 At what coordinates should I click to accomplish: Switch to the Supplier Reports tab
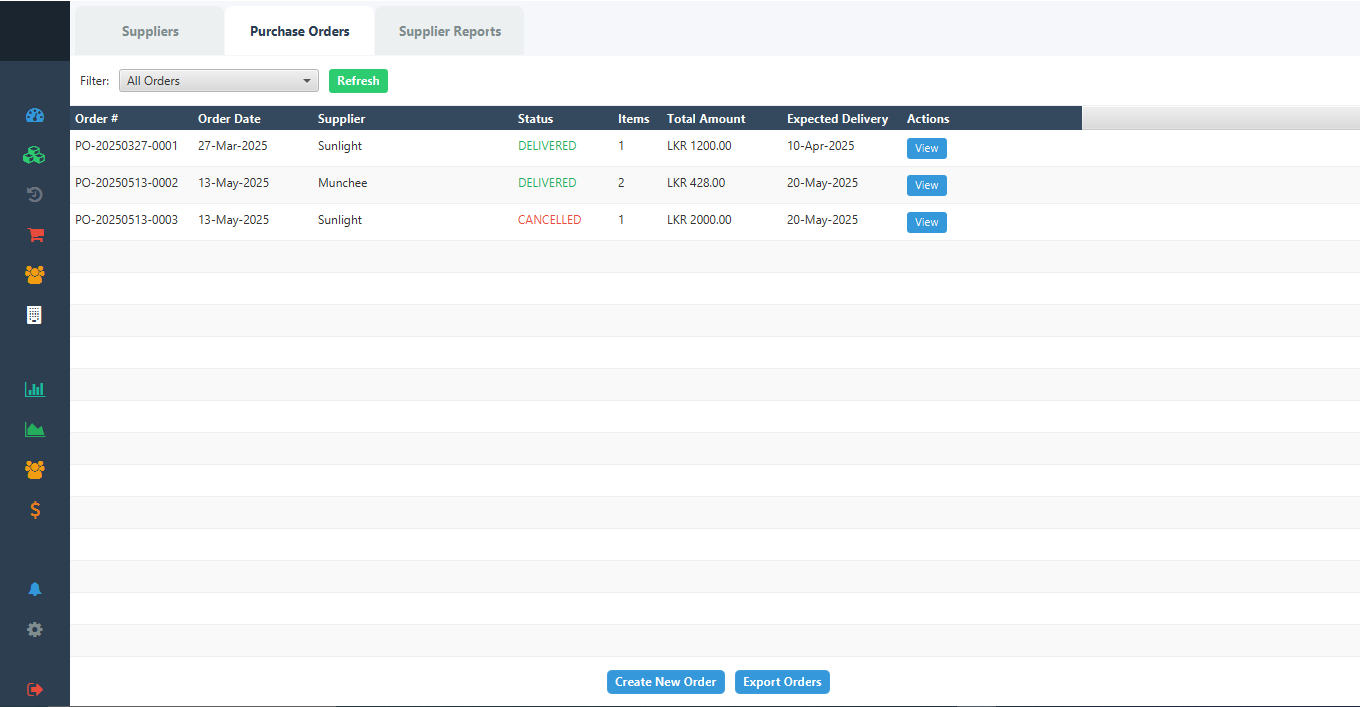[x=450, y=31]
